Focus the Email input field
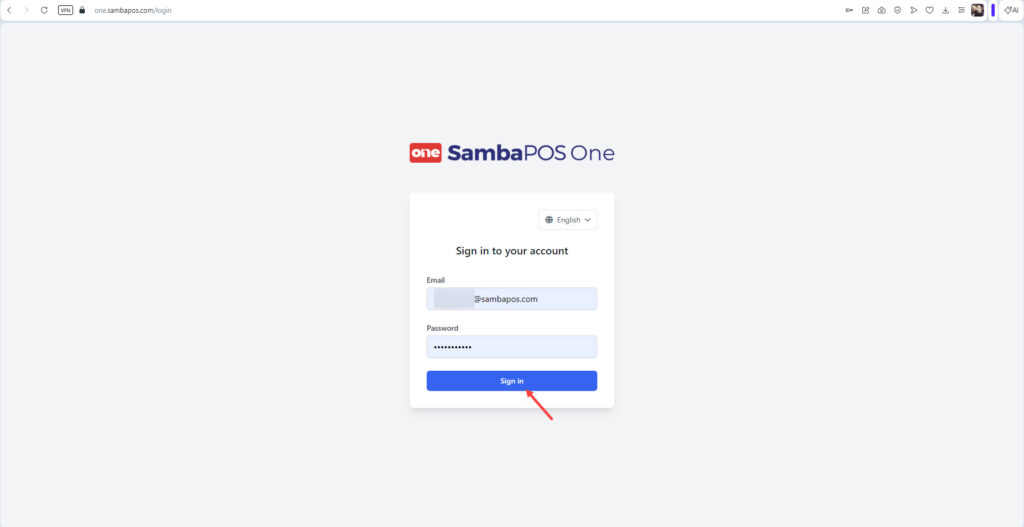Viewport: 1024px width, 527px height. pyautogui.click(x=511, y=299)
